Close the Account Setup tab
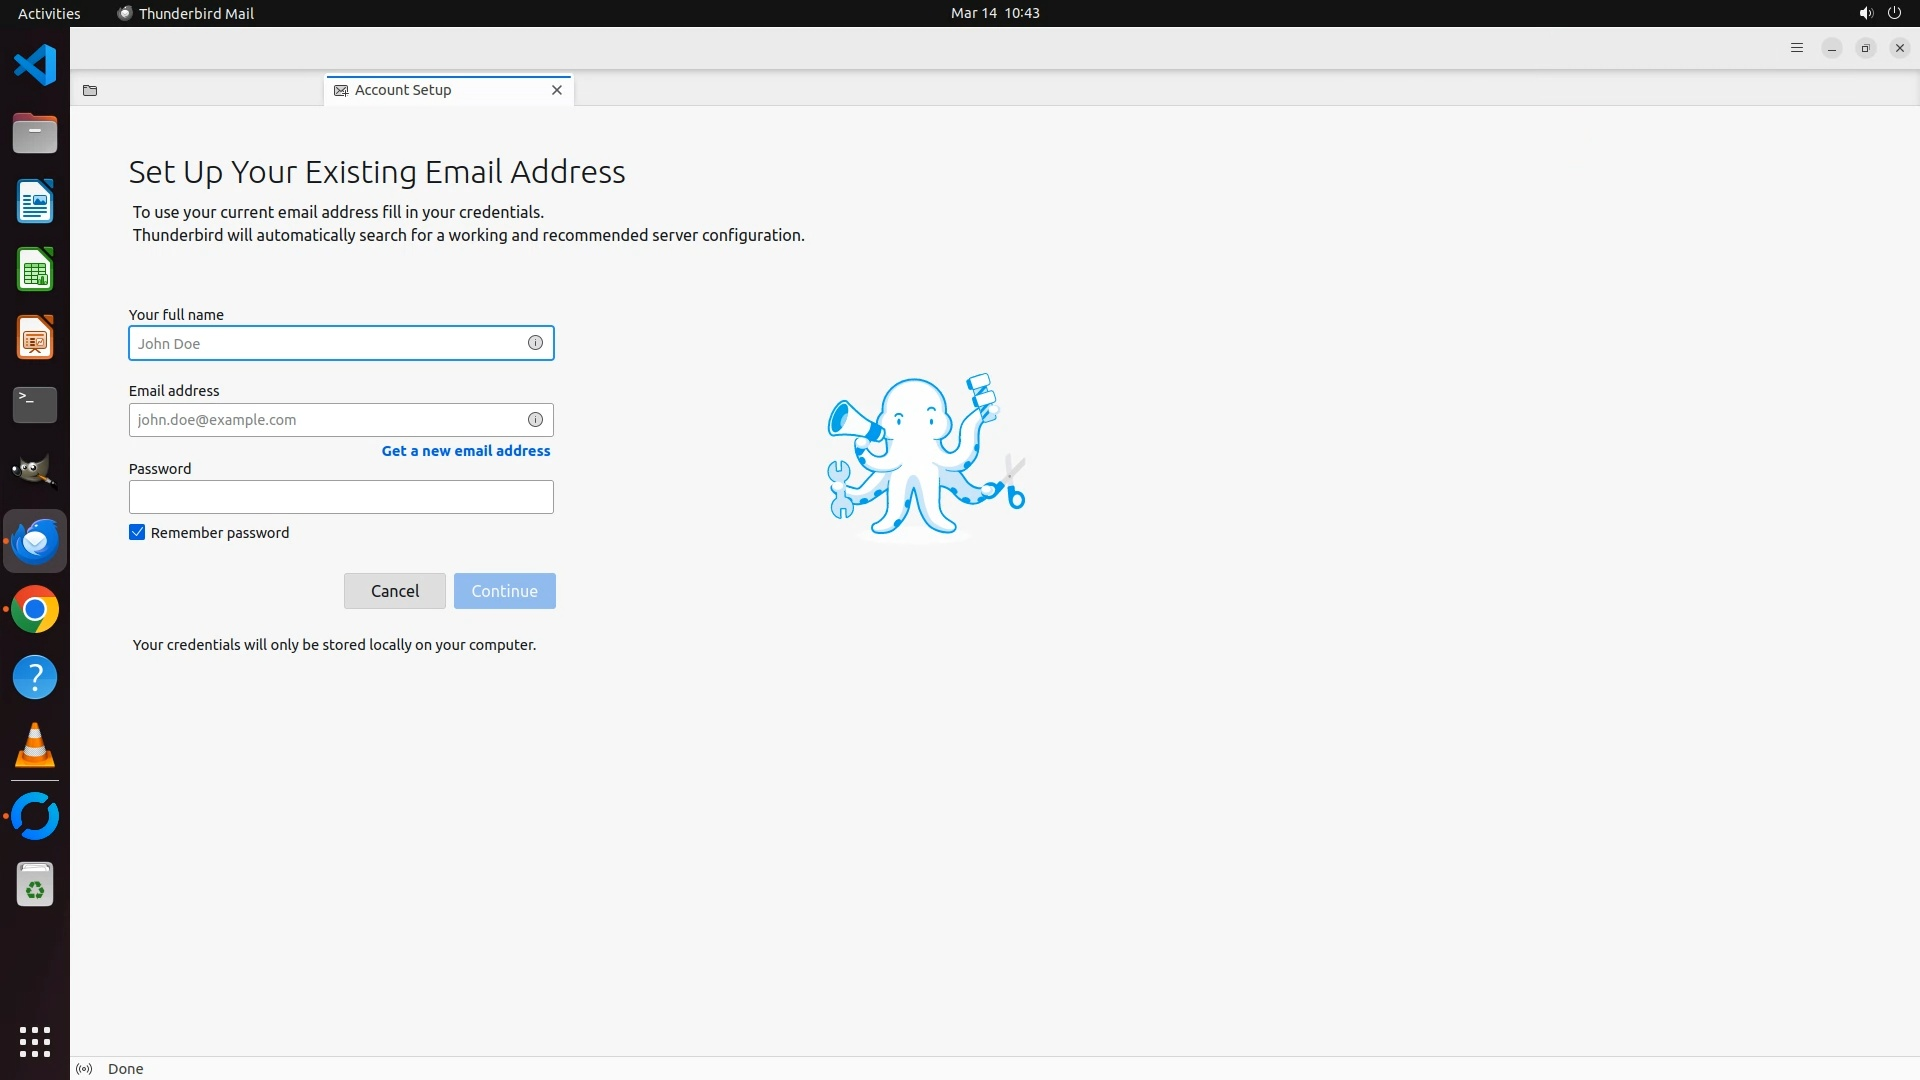1920x1080 pixels. (x=557, y=90)
